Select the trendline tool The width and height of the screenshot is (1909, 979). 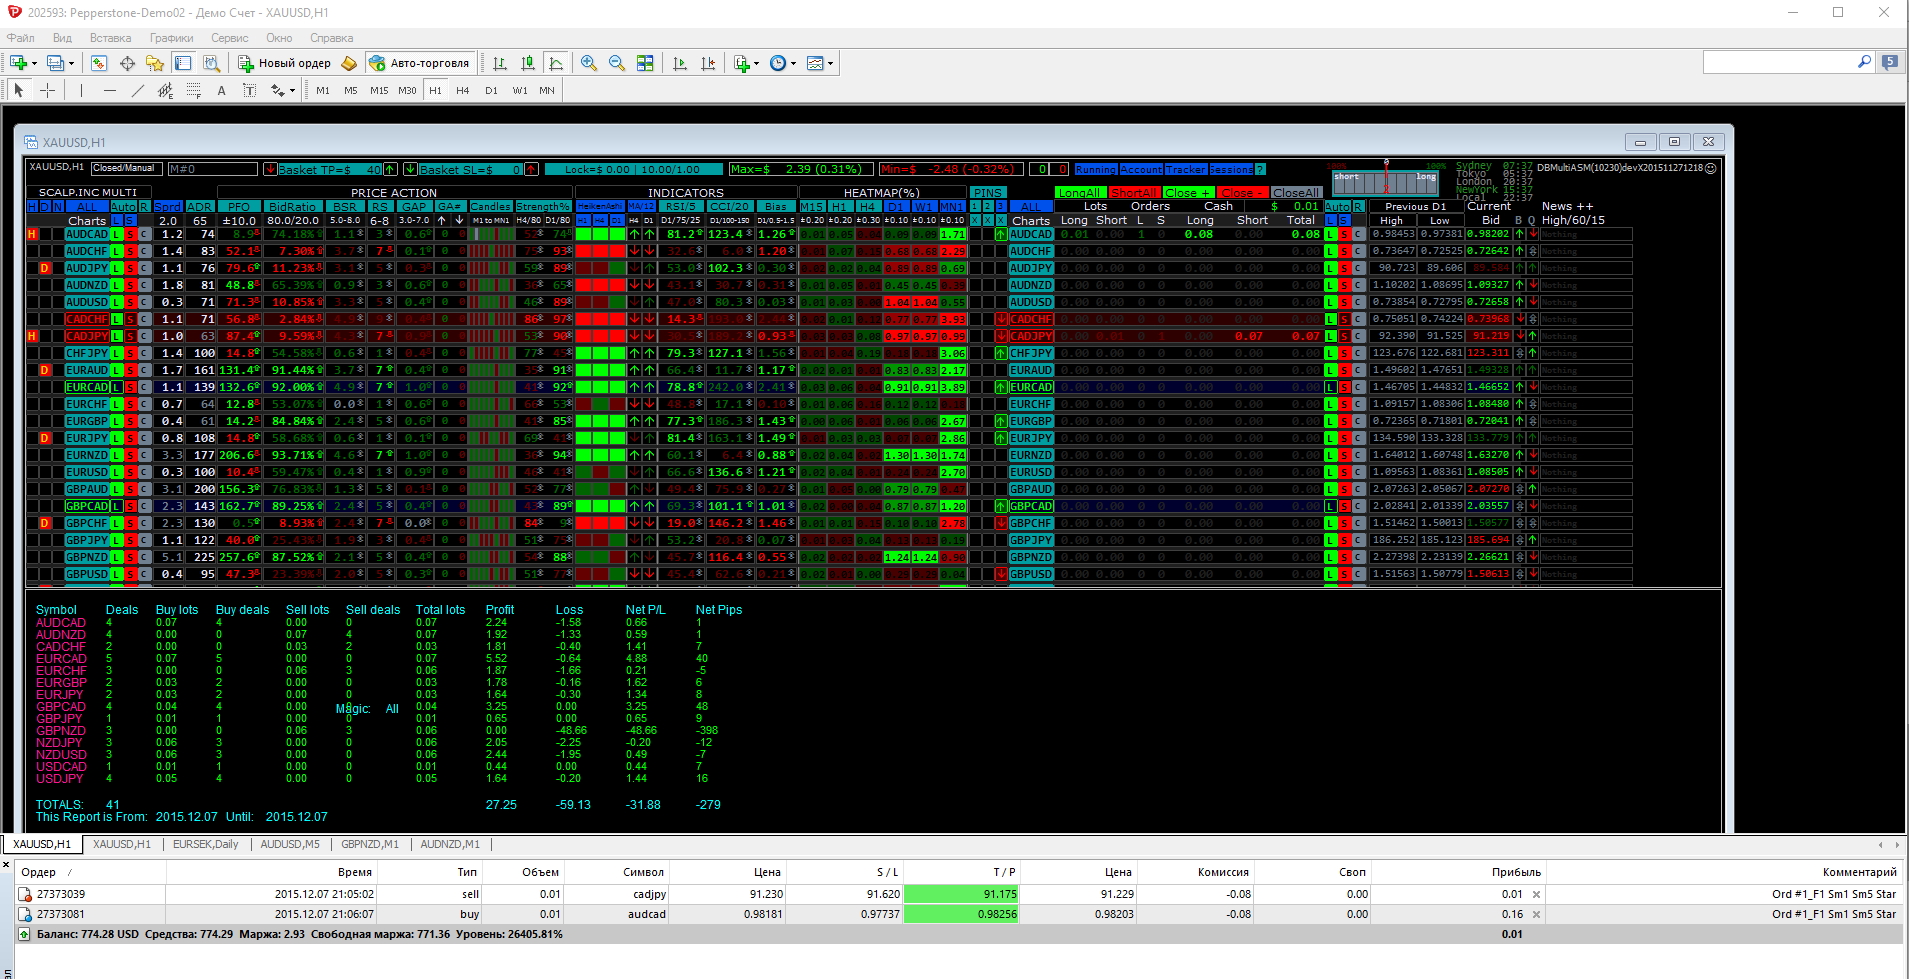(x=137, y=90)
